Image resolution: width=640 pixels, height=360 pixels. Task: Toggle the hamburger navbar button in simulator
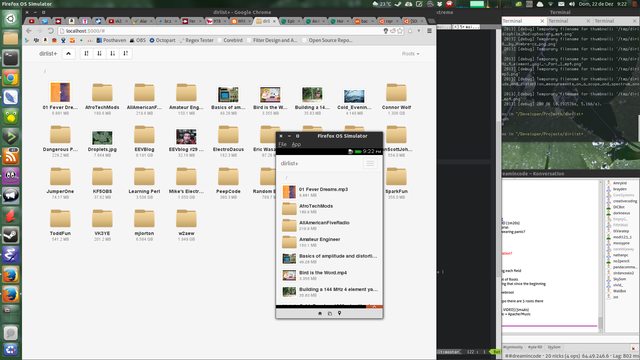pyautogui.click(x=370, y=163)
